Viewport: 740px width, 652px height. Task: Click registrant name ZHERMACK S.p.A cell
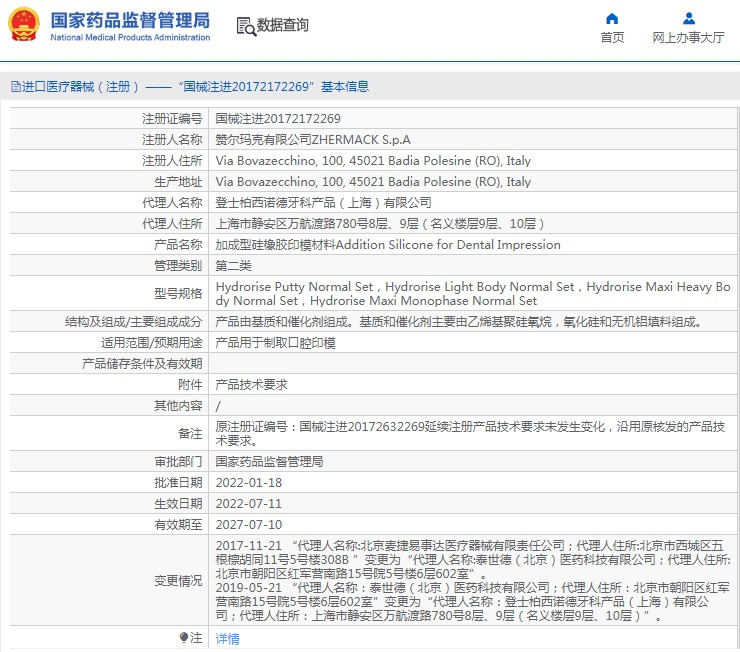click(x=313, y=140)
